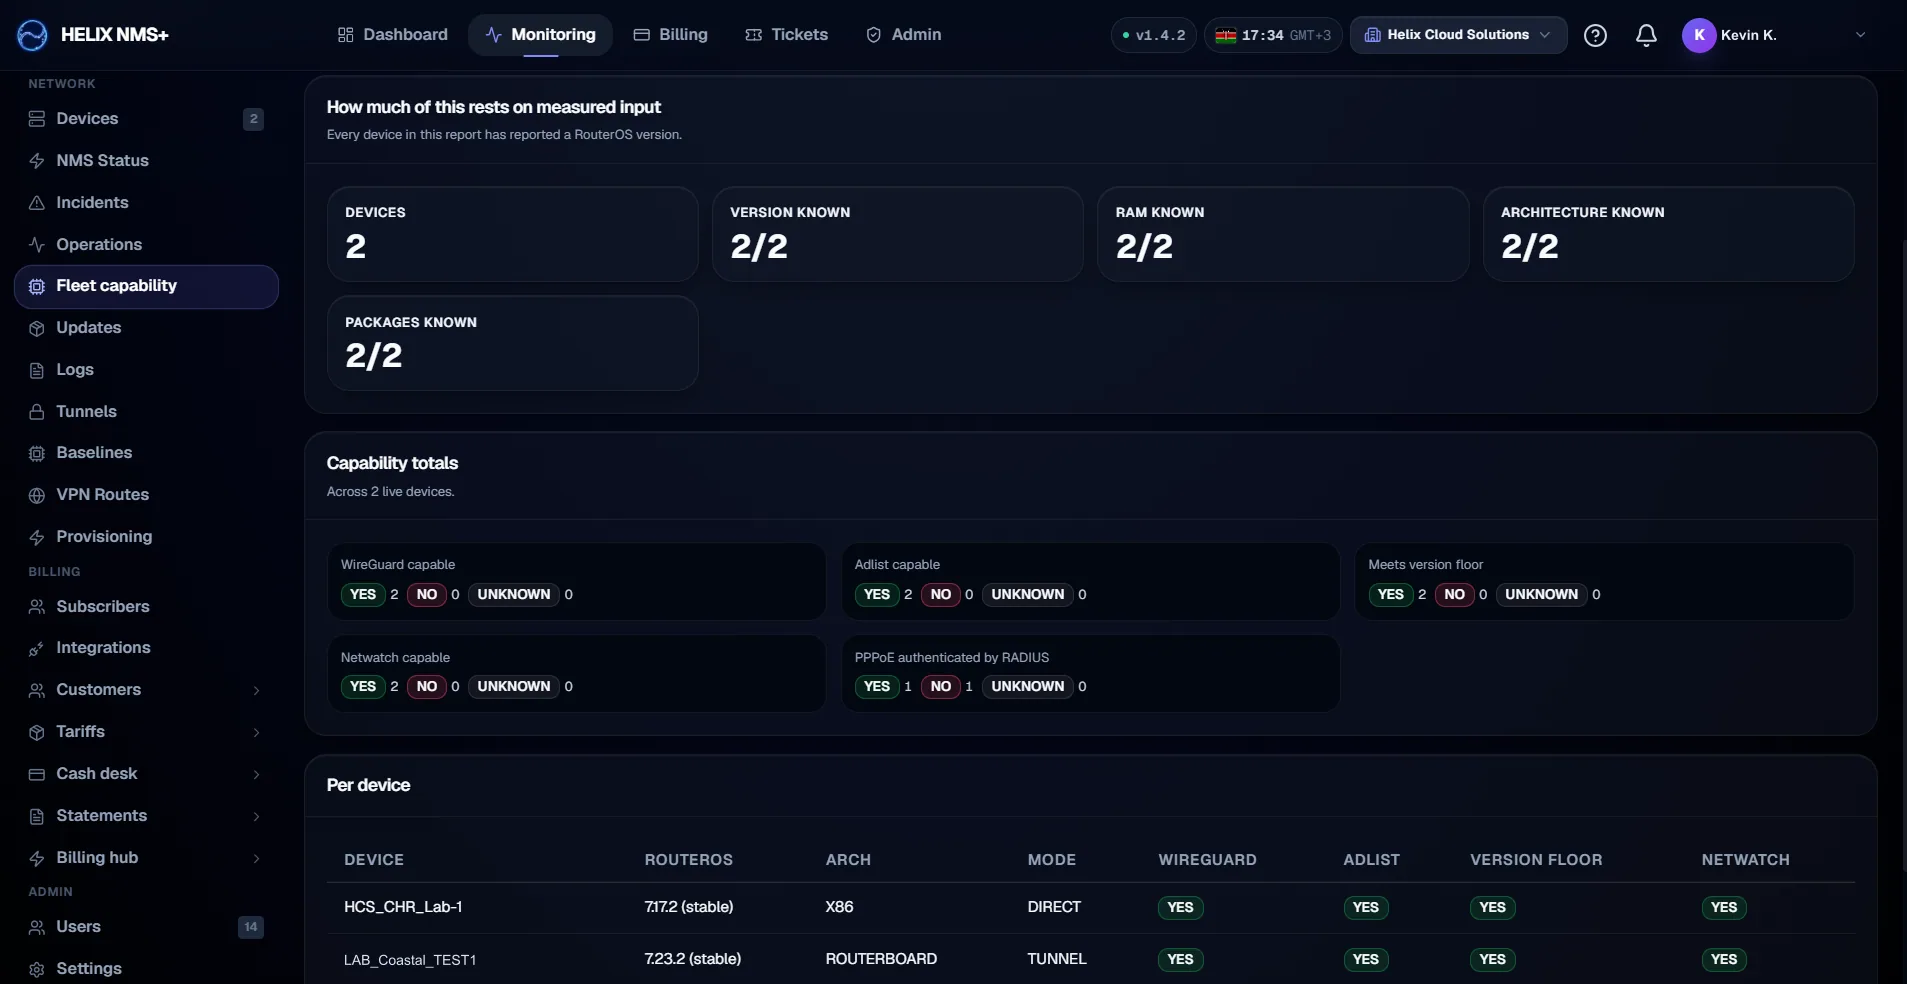Click the 17:34 GMT+3 time badge
The width and height of the screenshot is (1907, 984).
1273,35
